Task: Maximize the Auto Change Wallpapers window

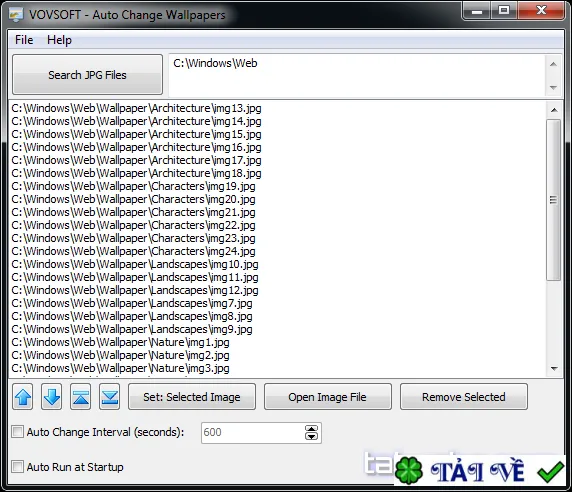Action: (504, 11)
